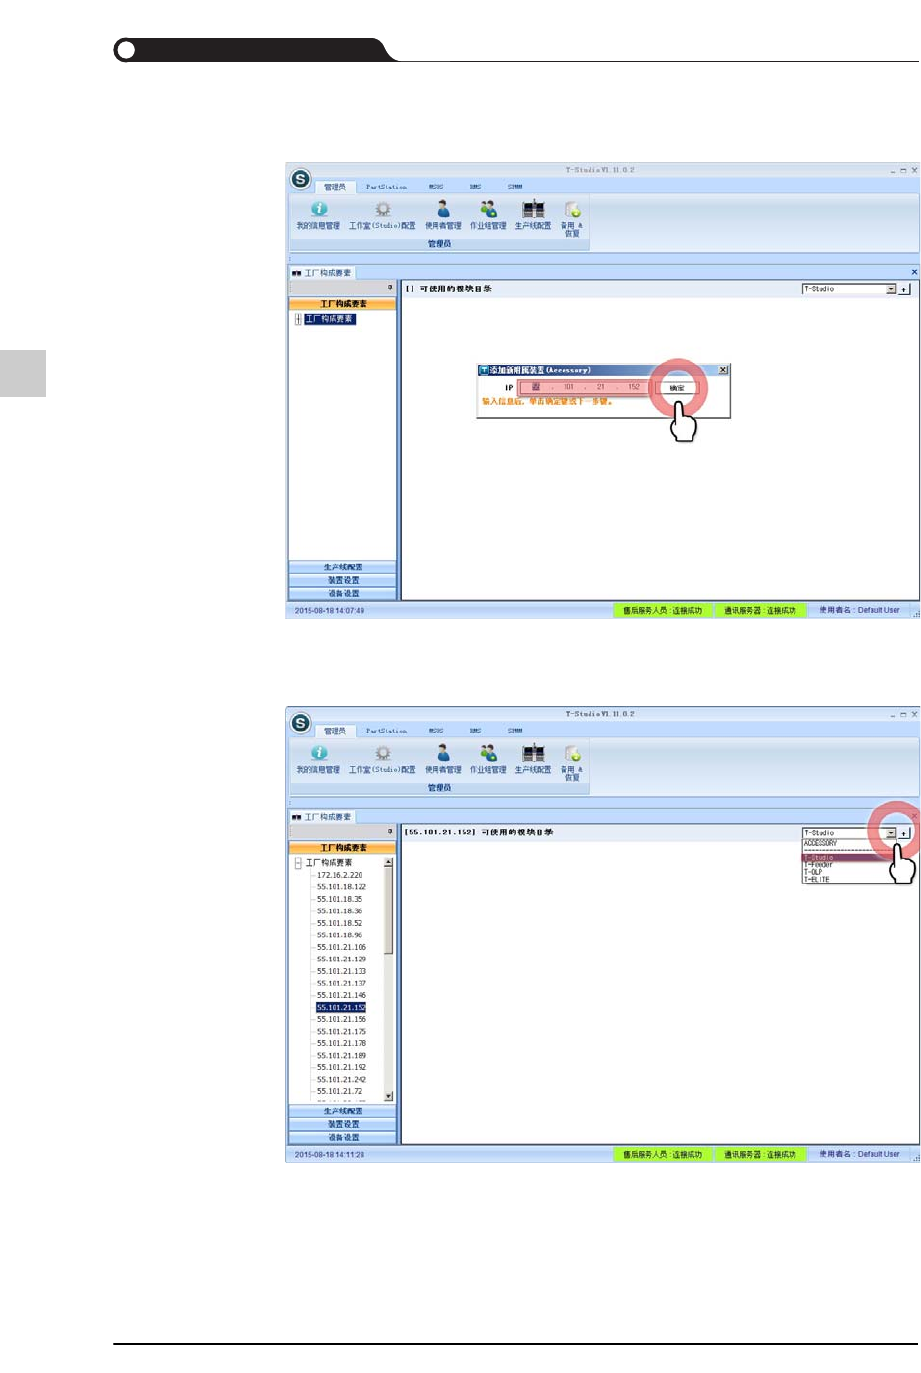Screen dimensions: 921x1373
Task: Select tree item 55.101.21.189
Action: click(341, 1055)
